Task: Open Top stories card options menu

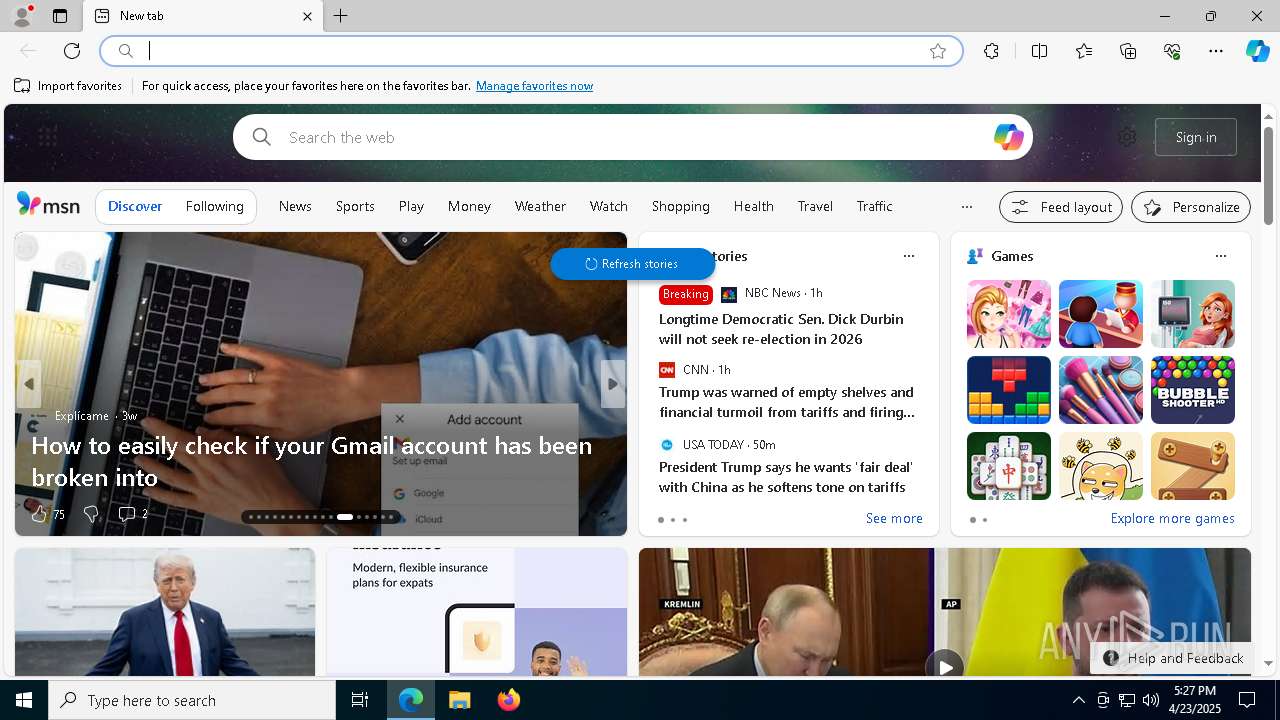Action: pos(909,256)
